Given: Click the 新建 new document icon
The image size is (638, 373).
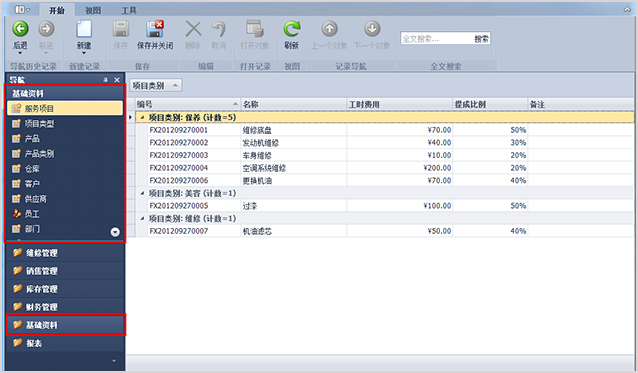Looking at the screenshot, I should [84, 29].
